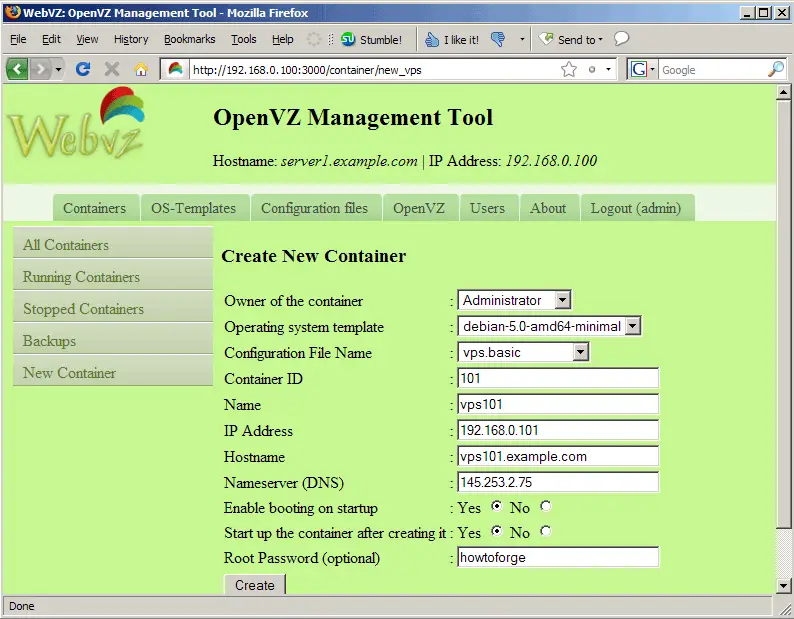The height and width of the screenshot is (619, 794).
Task: Open the Bookmarks menu
Action: pos(189,39)
